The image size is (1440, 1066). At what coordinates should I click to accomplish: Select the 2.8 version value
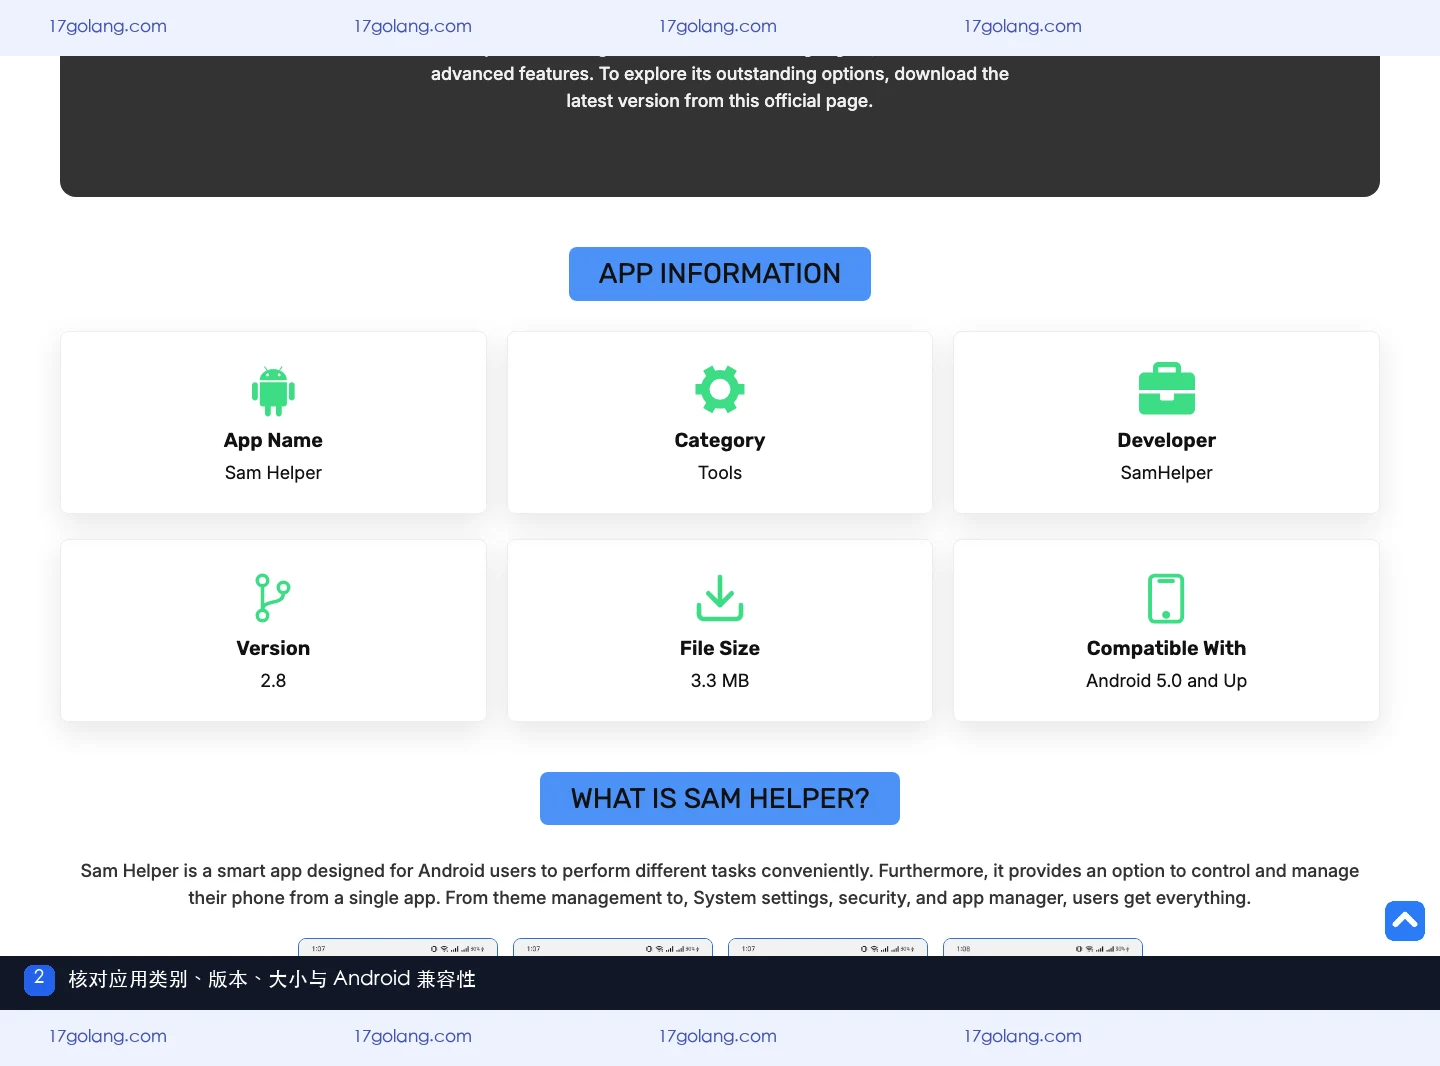coord(273,681)
